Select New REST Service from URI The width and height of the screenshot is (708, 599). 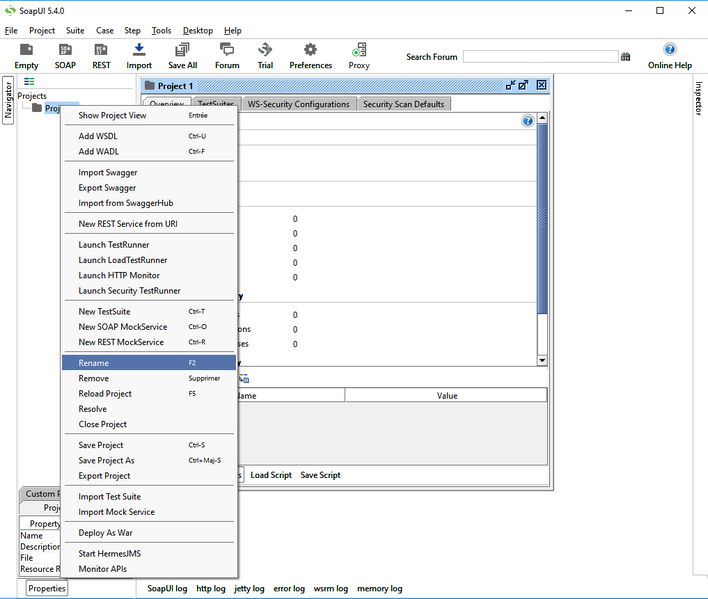149,224
